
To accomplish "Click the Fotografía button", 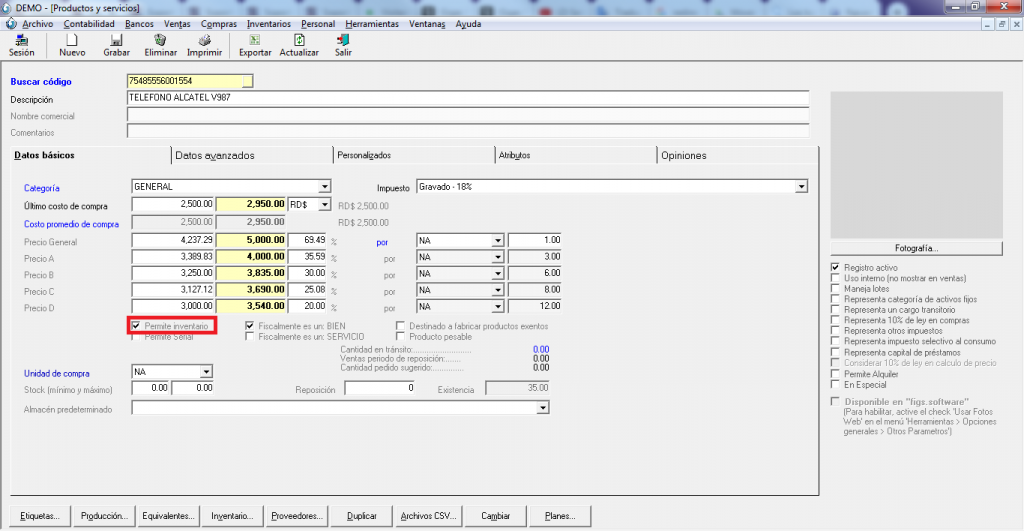I will coord(915,248).
